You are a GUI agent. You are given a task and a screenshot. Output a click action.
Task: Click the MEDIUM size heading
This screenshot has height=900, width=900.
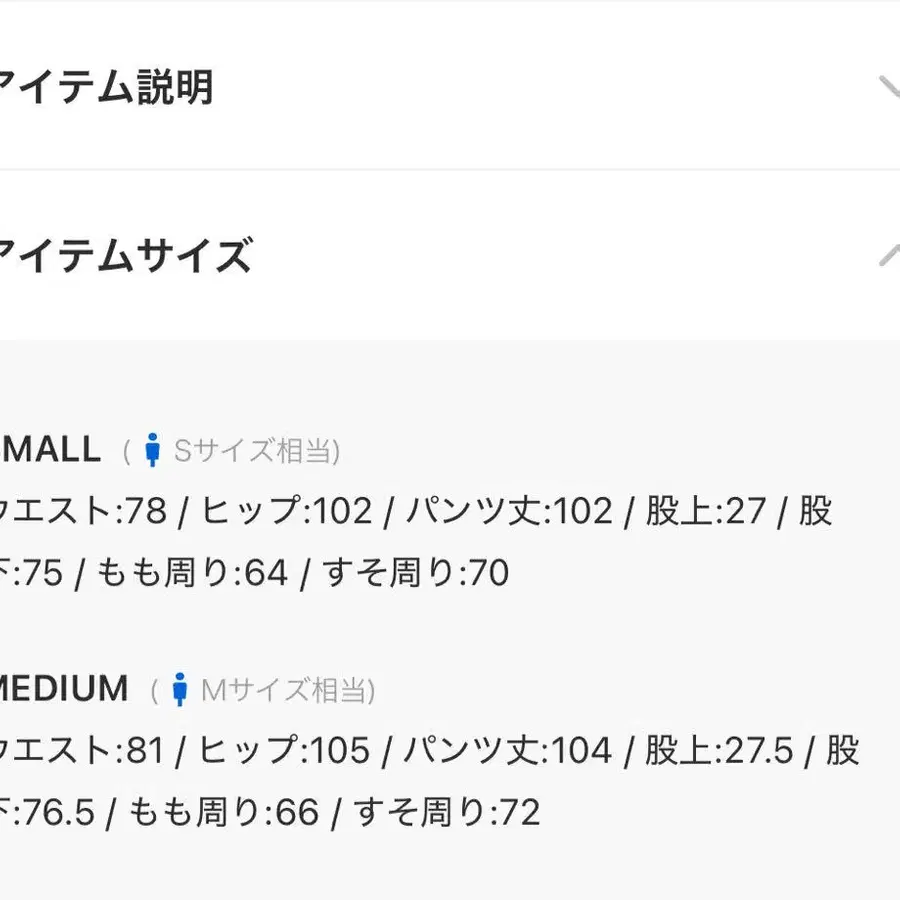point(64,688)
